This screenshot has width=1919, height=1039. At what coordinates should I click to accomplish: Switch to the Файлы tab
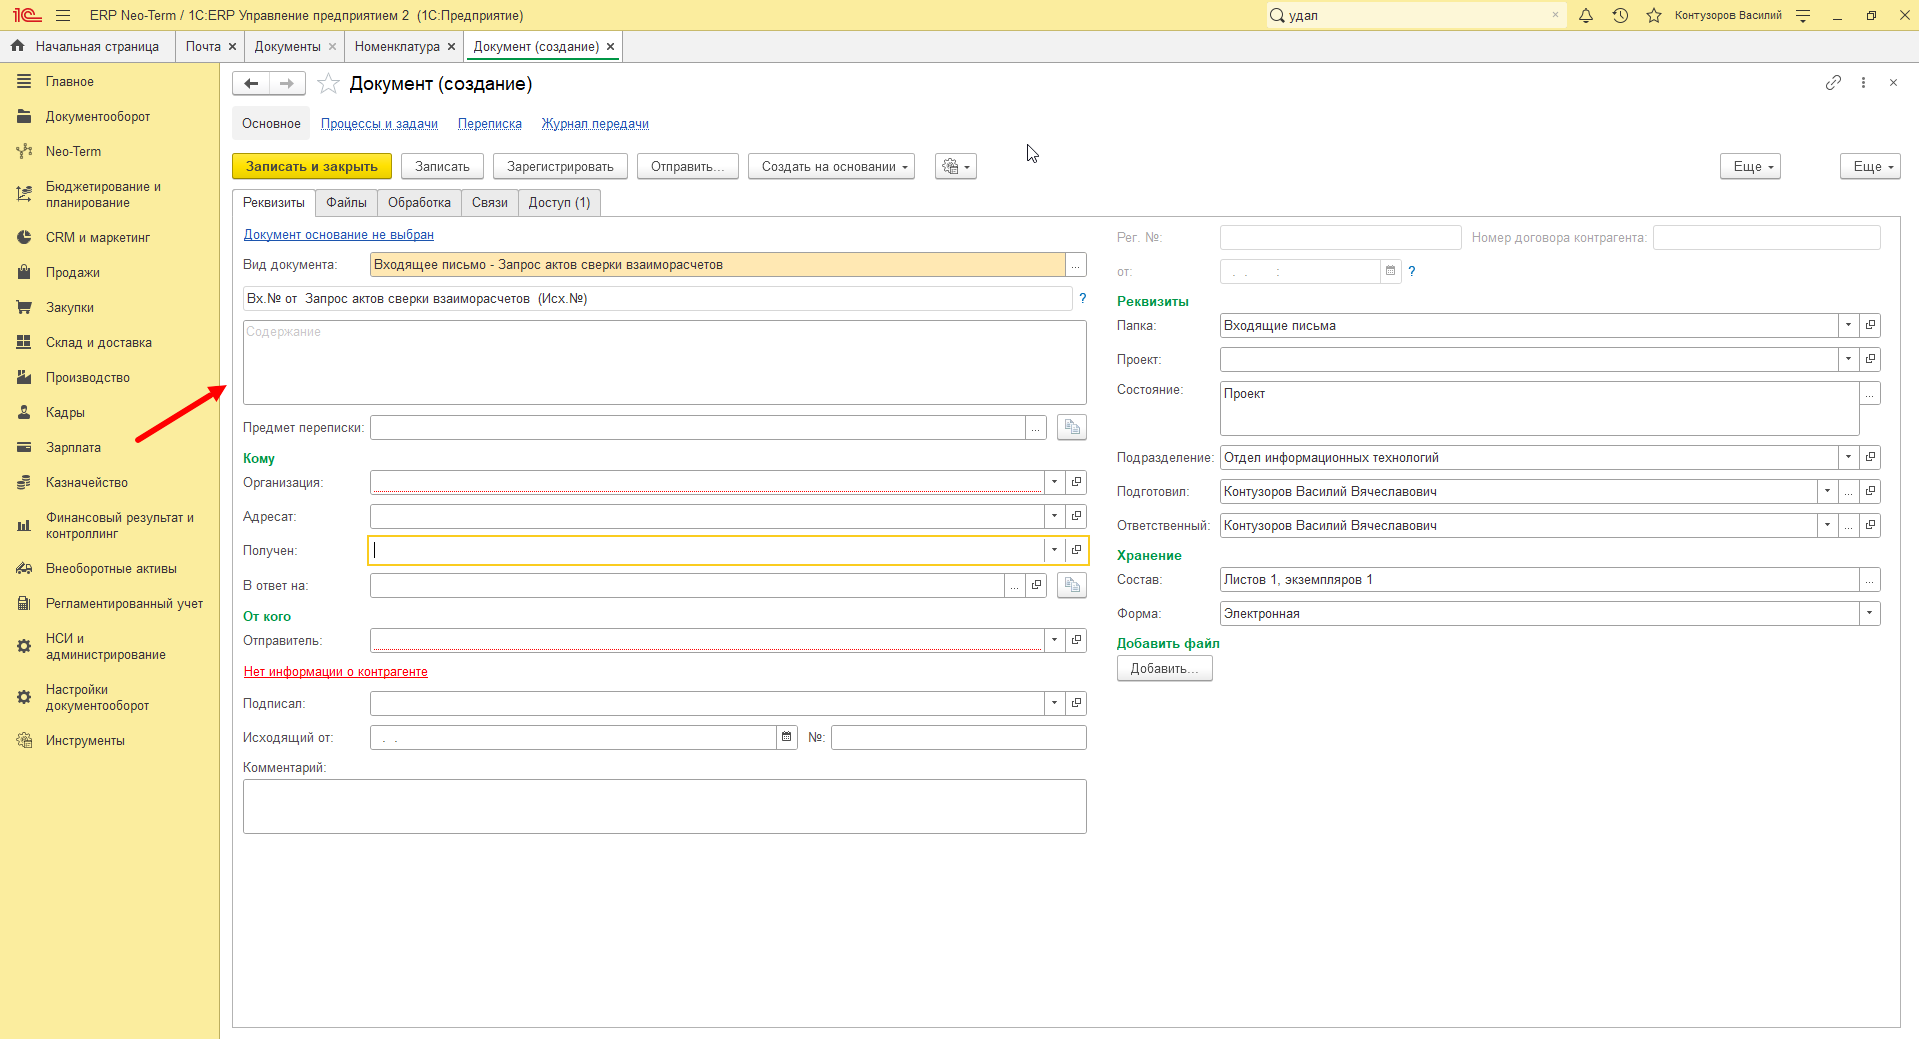tap(346, 202)
